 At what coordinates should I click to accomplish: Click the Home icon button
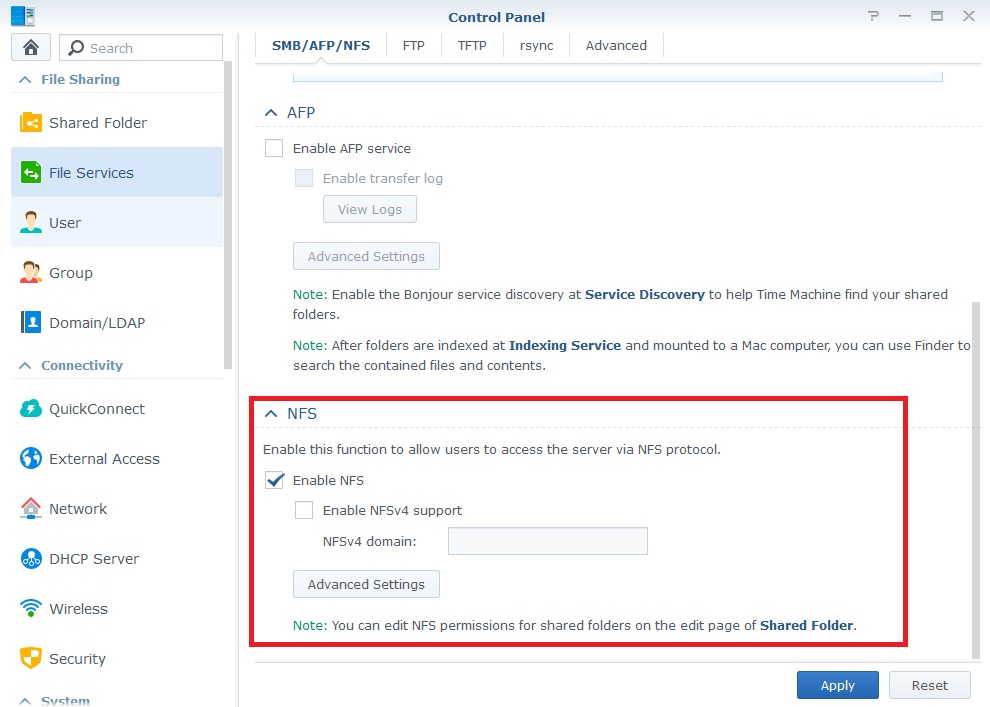click(x=31, y=48)
